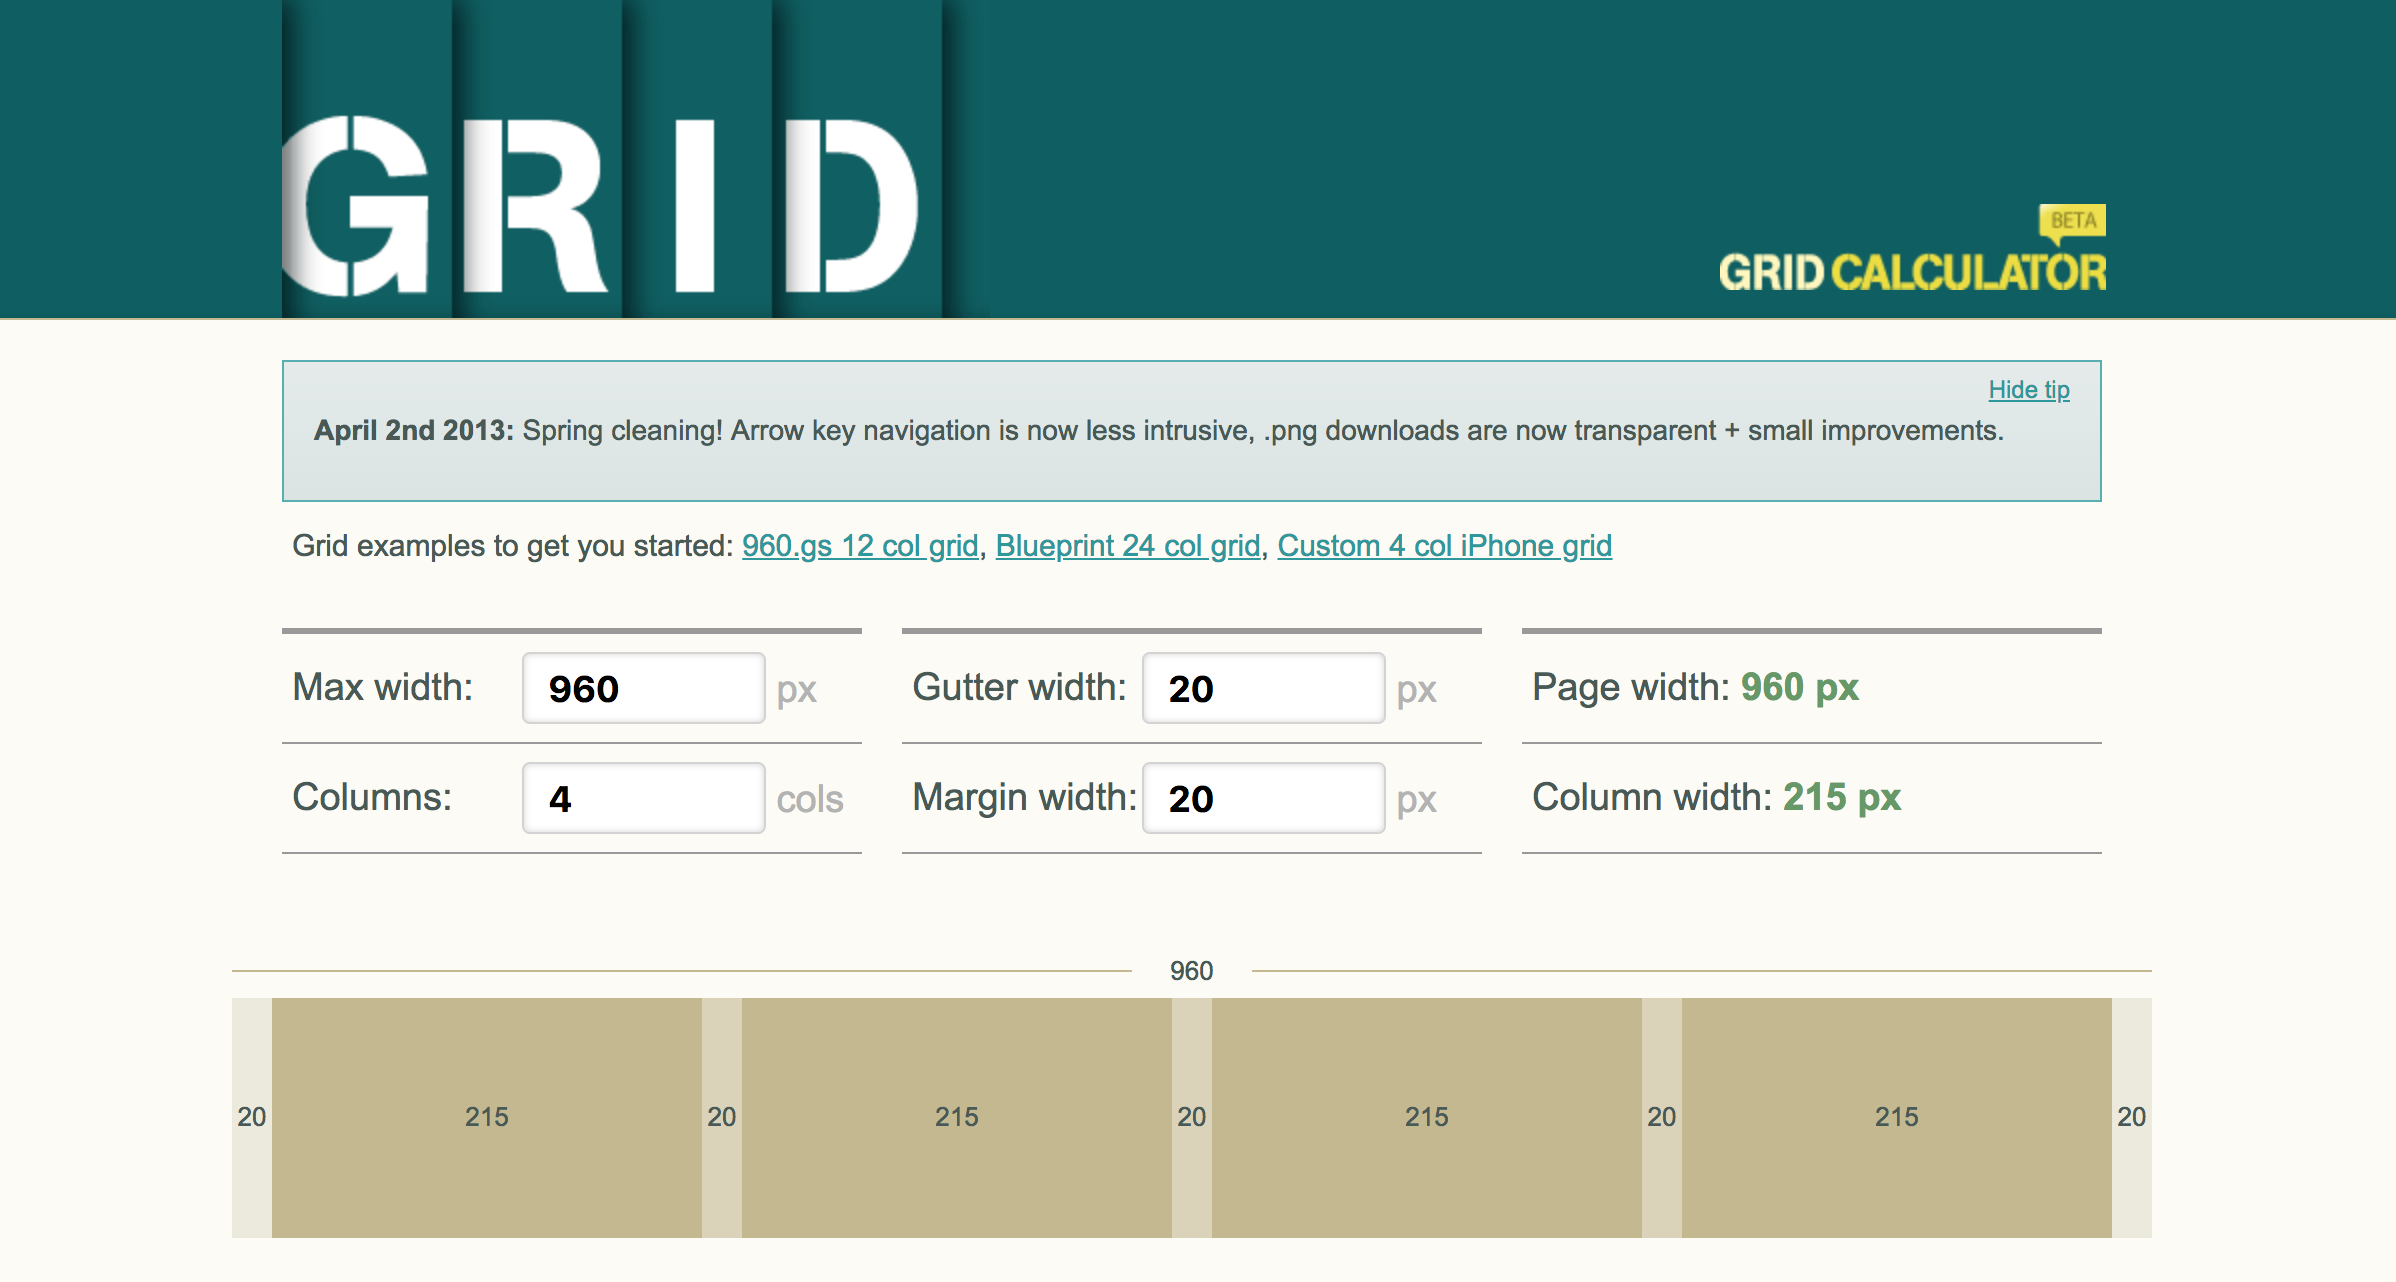Click the left 20 margin strip
2396x1282 pixels.
pos(252,1117)
